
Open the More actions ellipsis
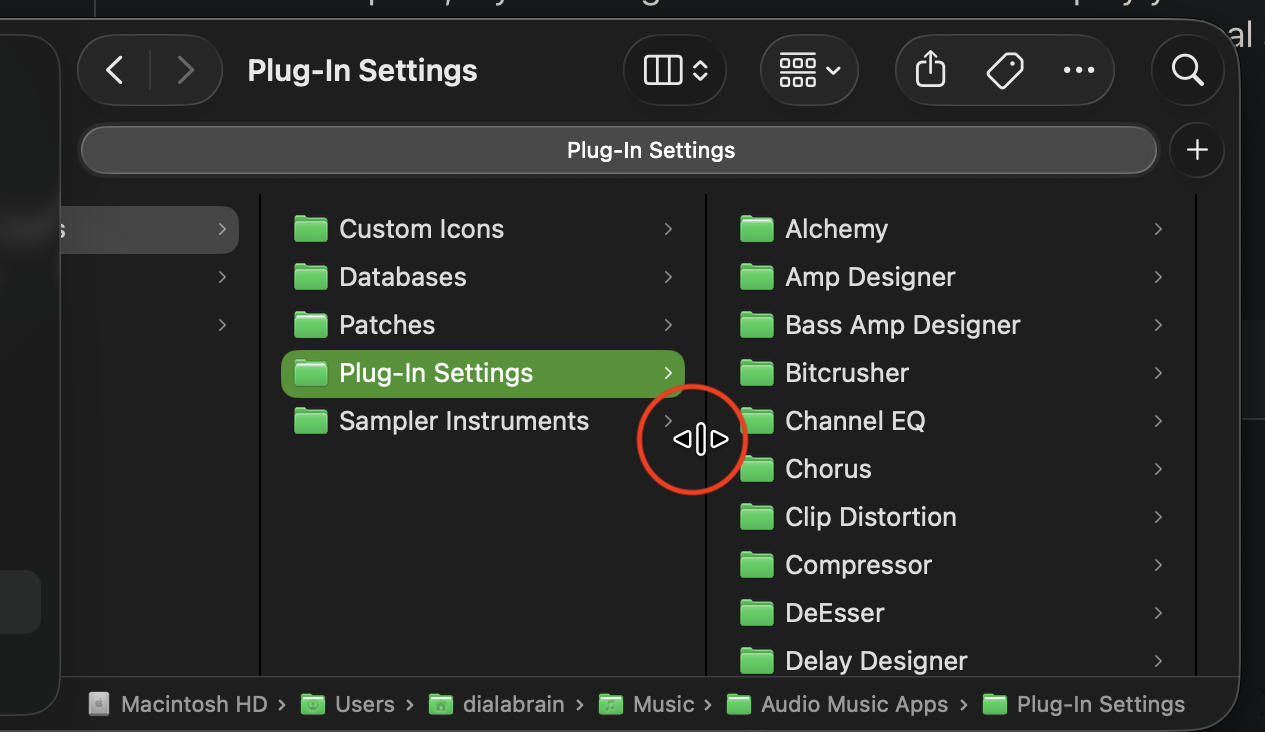[1078, 70]
